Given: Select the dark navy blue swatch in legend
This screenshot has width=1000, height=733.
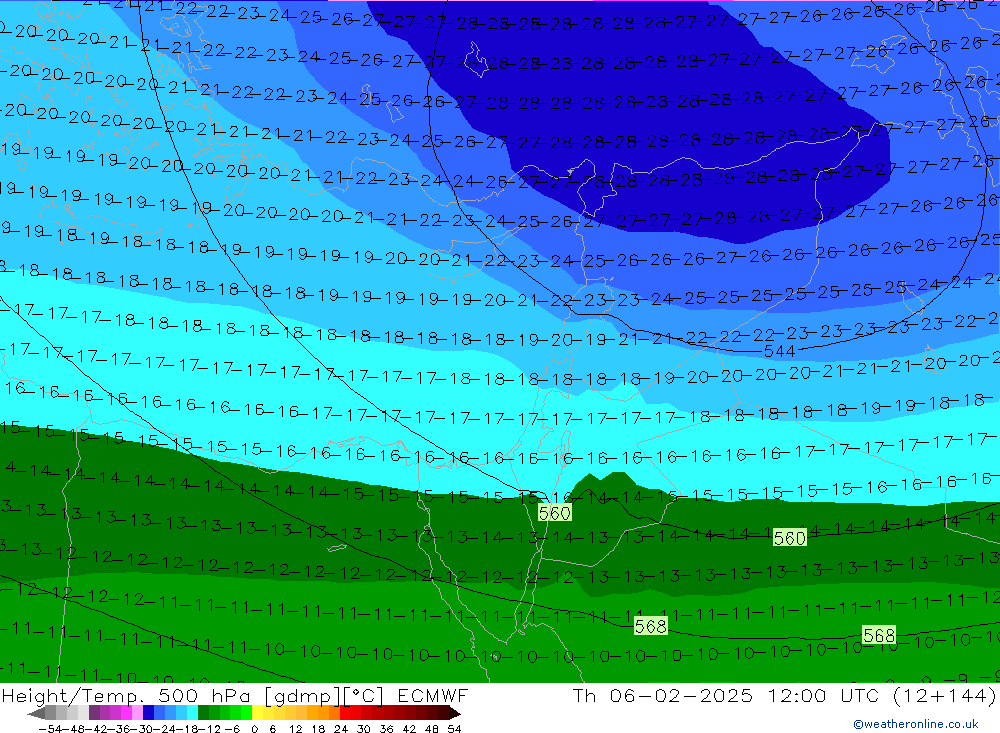Looking at the screenshot, I should [x=148, y=713].
